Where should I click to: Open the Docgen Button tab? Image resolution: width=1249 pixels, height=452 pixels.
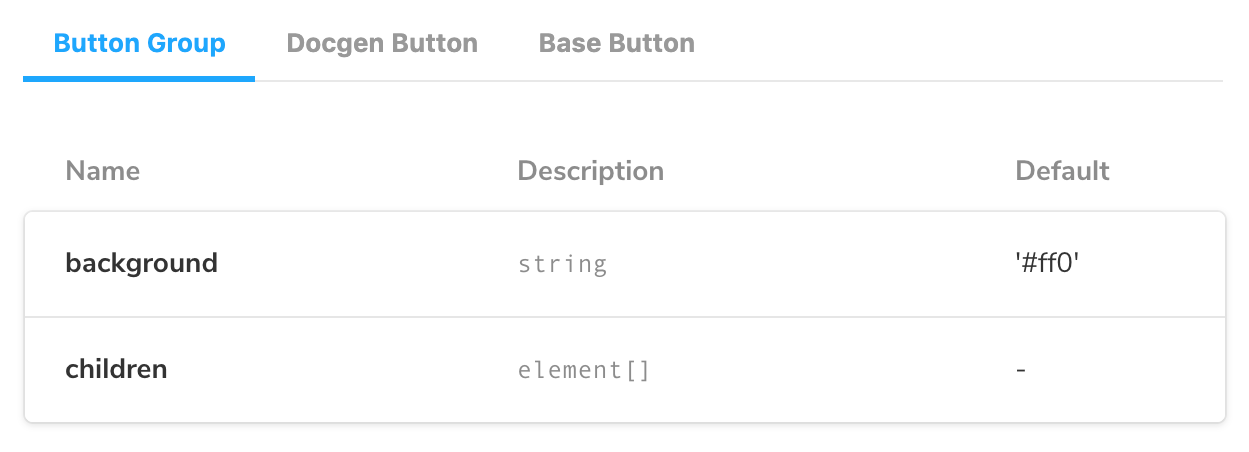coord(382,44)
